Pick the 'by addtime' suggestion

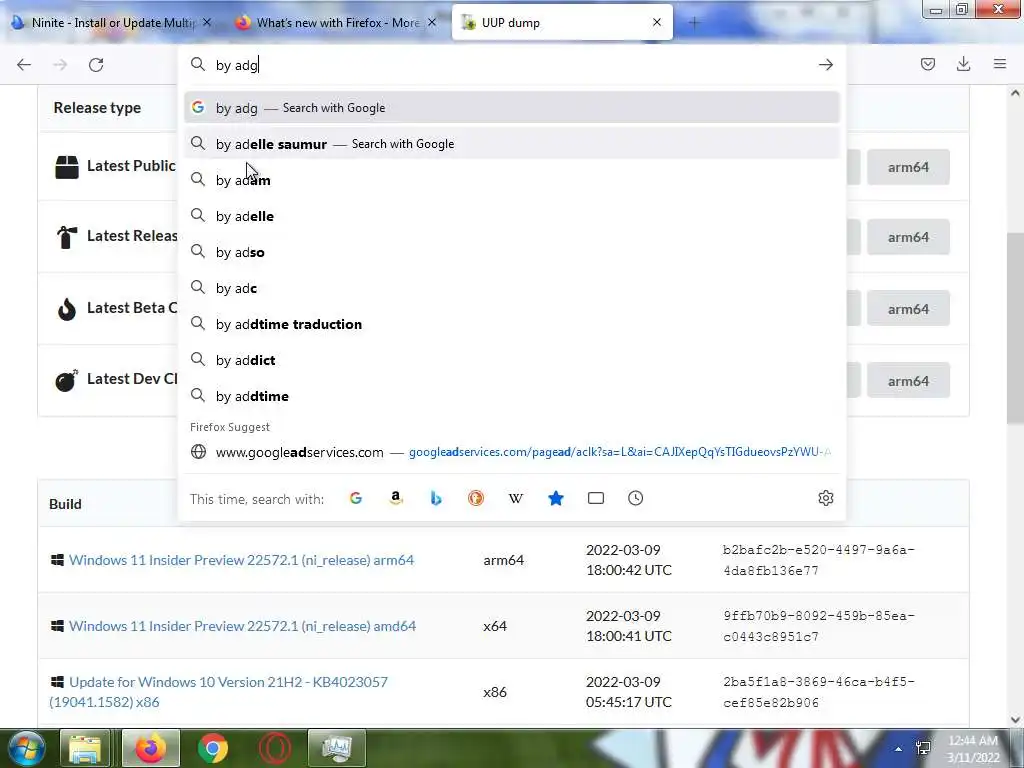coord(512,396)
